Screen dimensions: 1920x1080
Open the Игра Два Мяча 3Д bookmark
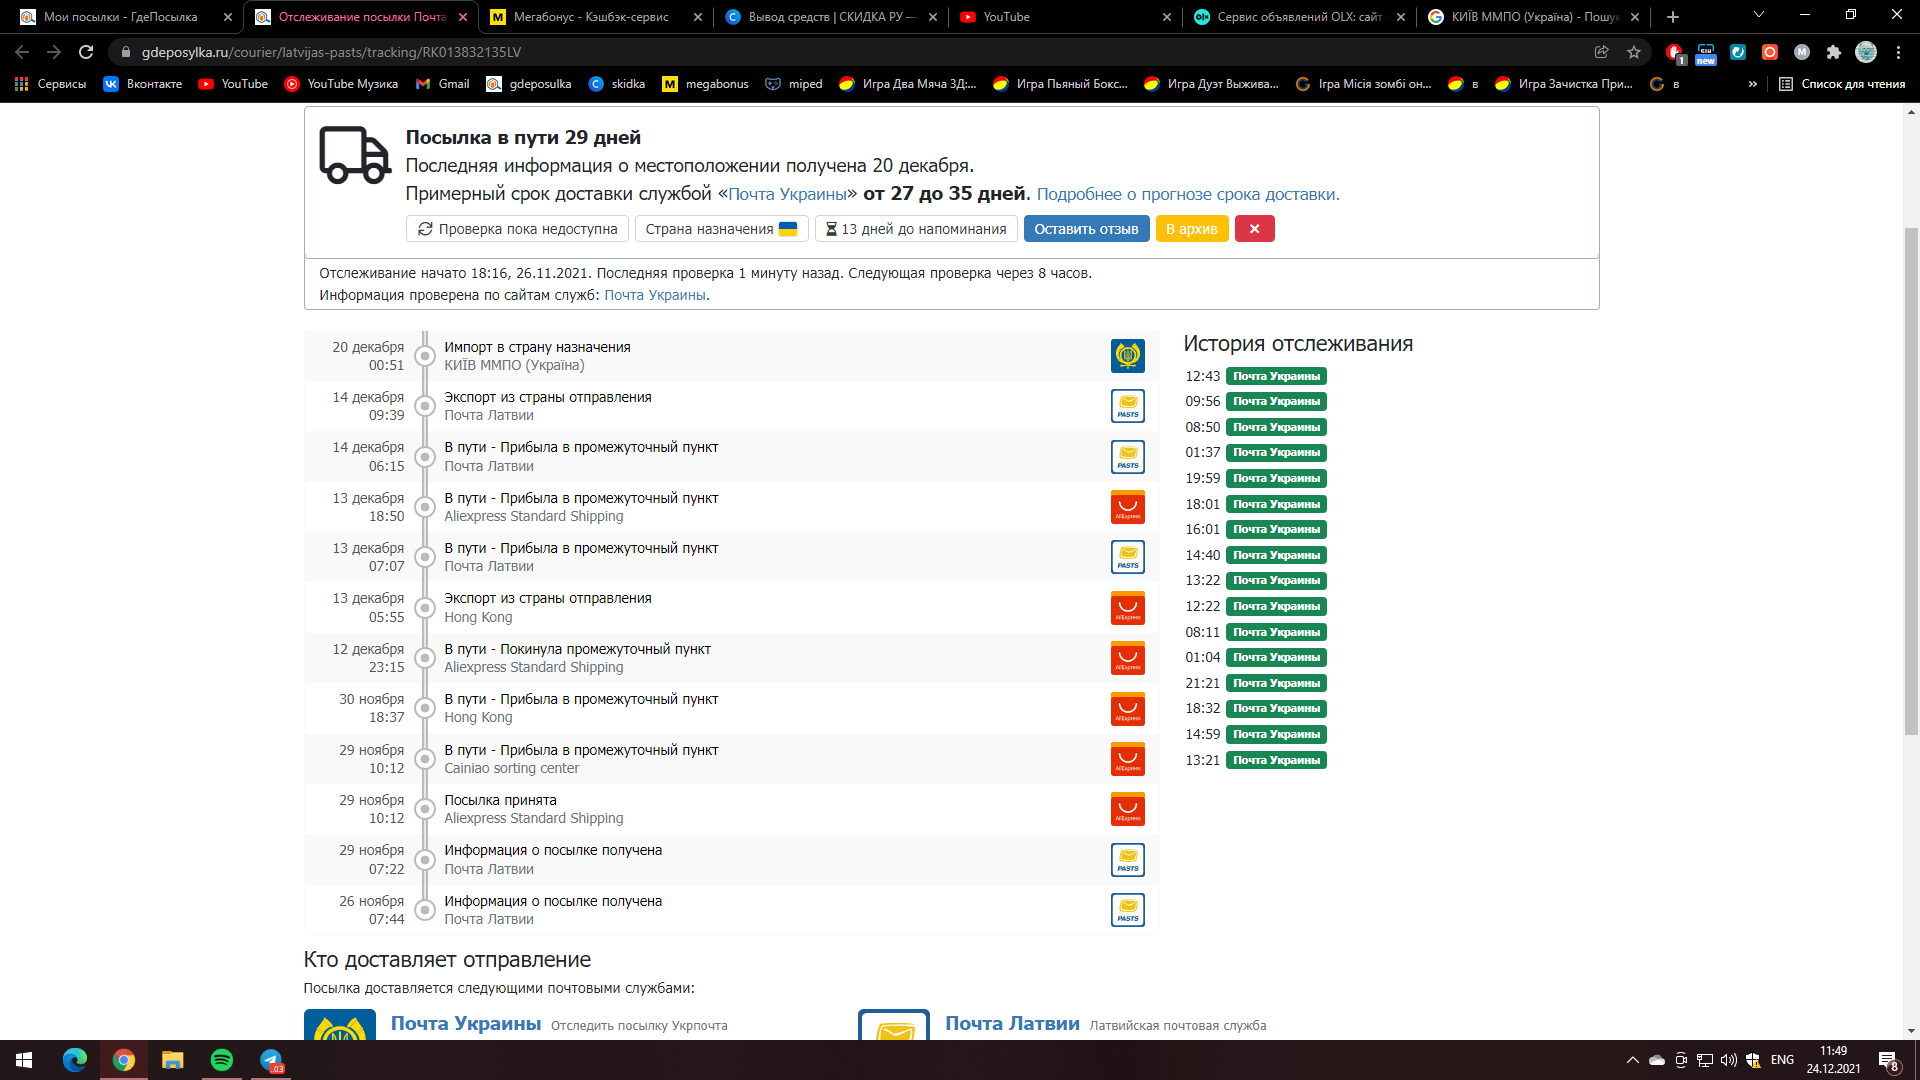click(x=908, y=84)
